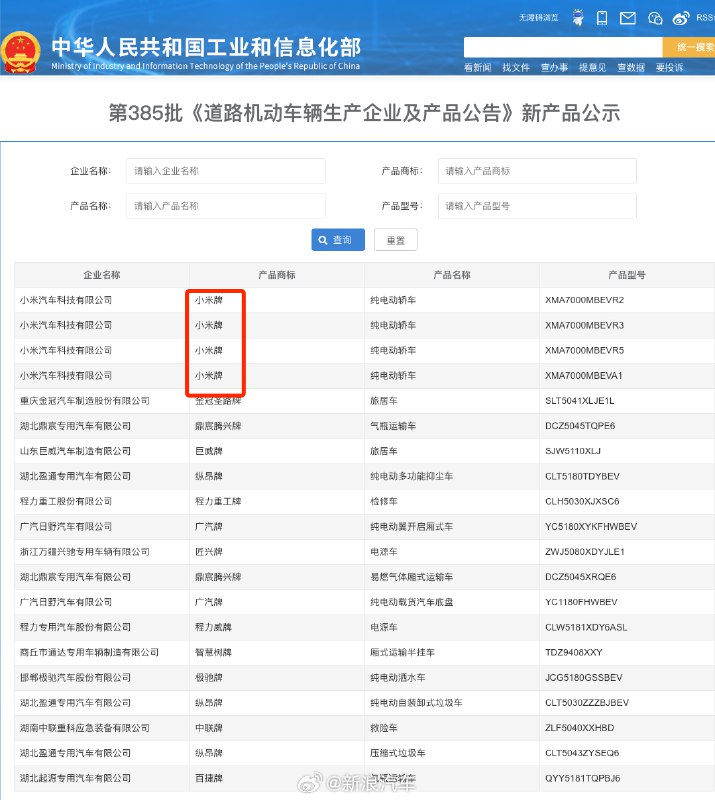Click trademark cell 百捷牌

tap(209, 778)
